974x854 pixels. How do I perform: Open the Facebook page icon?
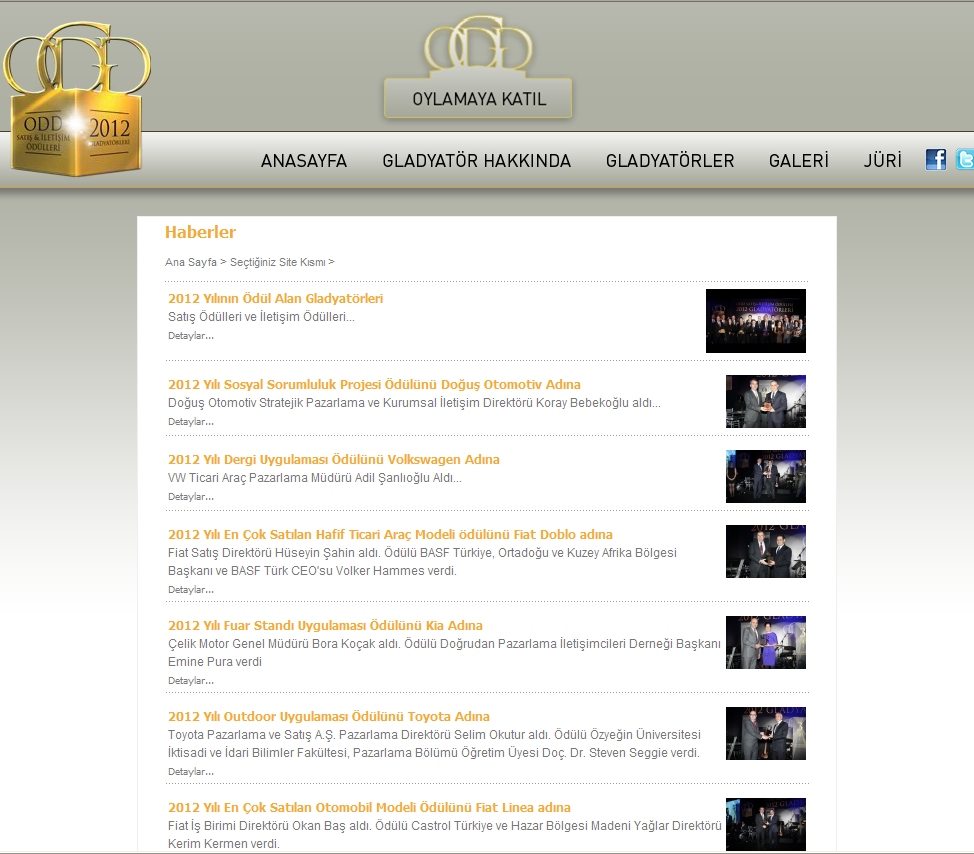[x=936, y=160]
